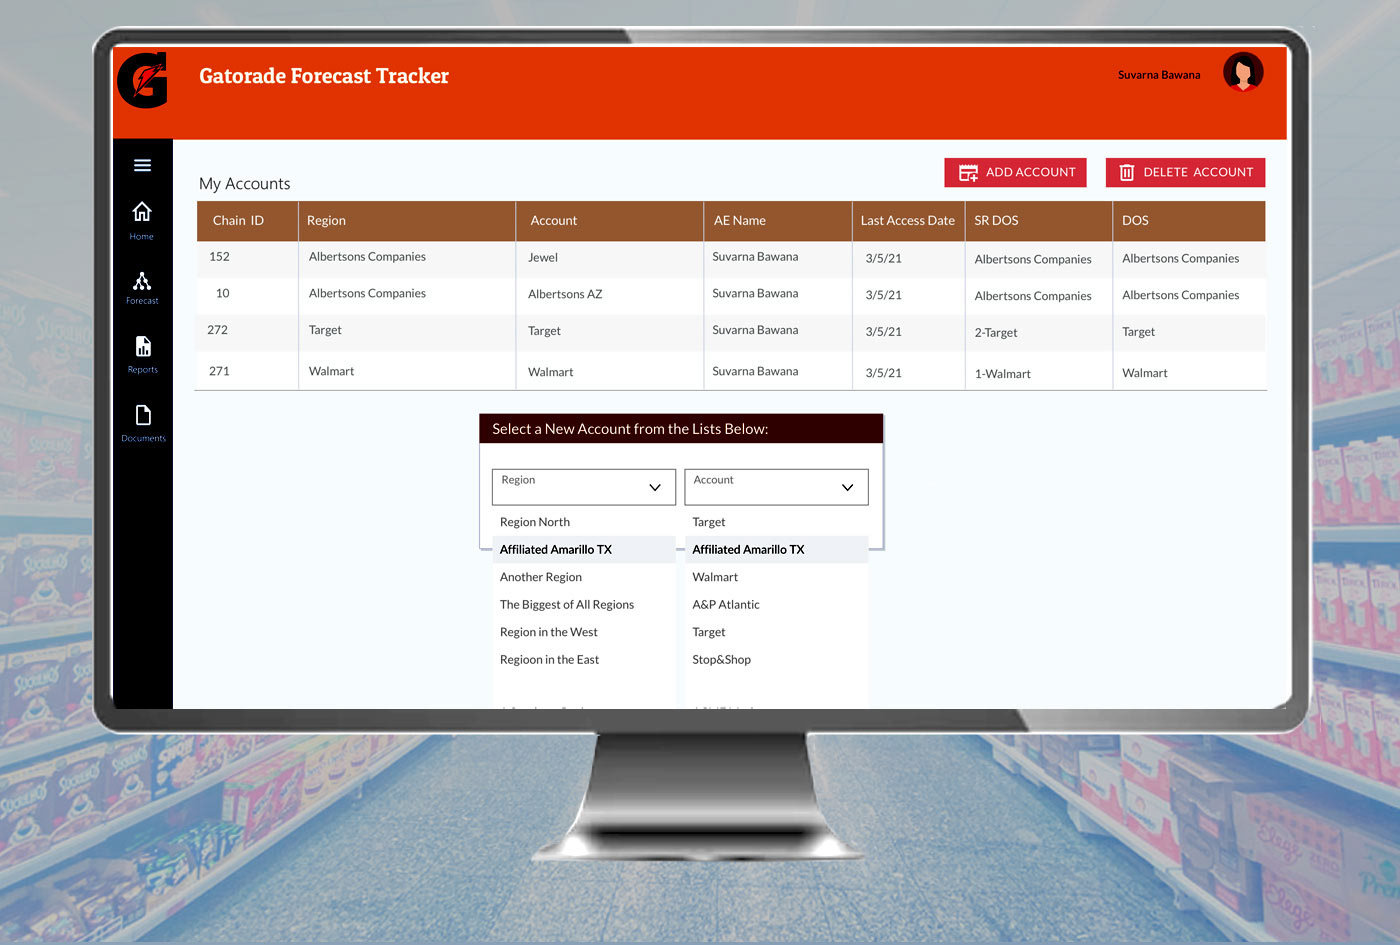Click the trash icon in Delete Account
1400x945 pixels.
(x=1126, y=172)
